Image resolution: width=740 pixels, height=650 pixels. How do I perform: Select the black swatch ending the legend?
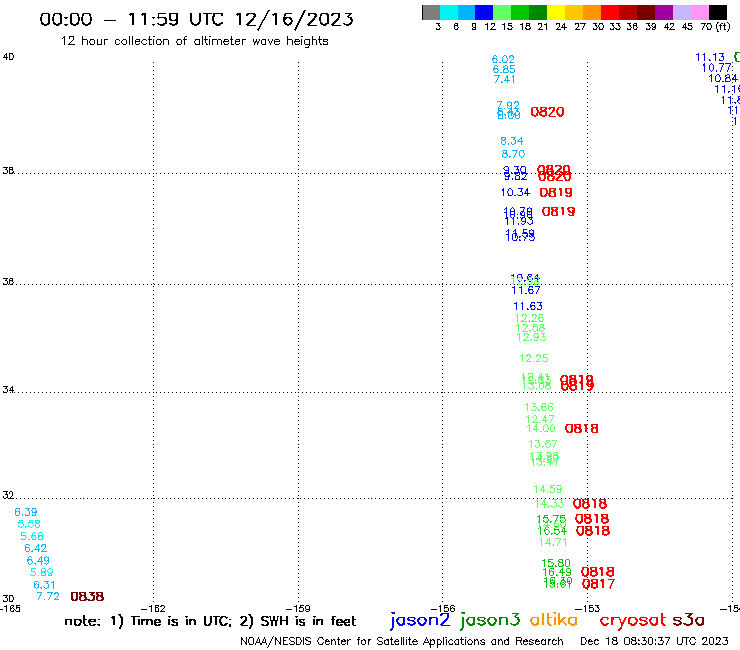pos(717,12)
